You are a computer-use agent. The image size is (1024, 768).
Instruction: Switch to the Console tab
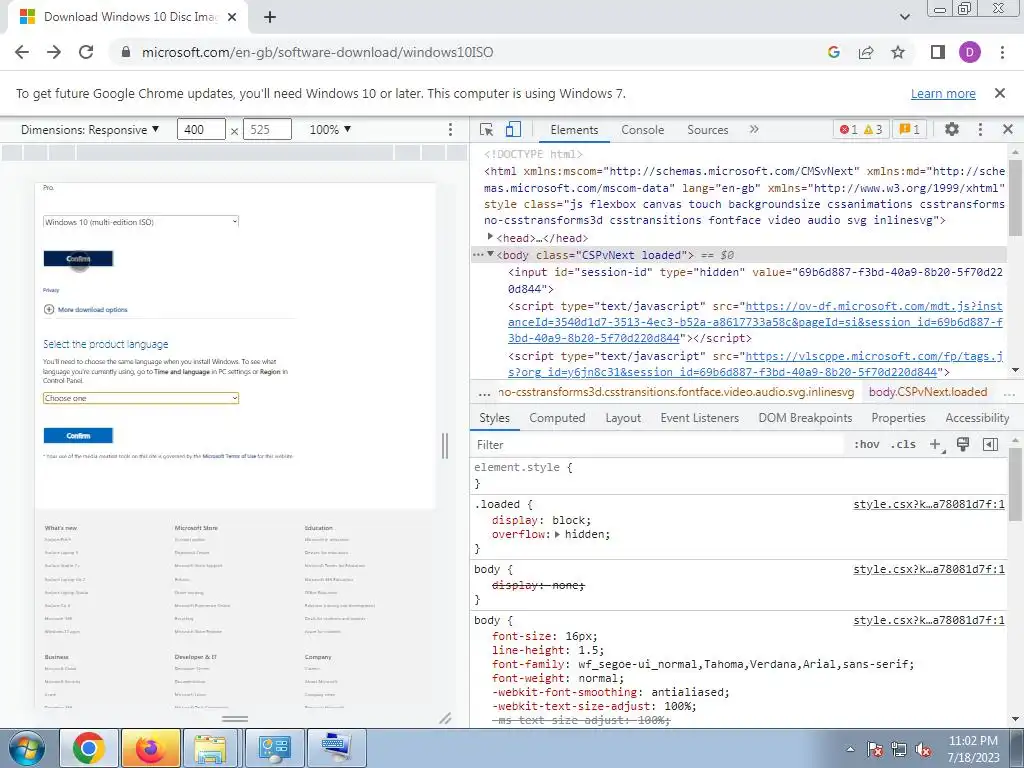(643, 130)
